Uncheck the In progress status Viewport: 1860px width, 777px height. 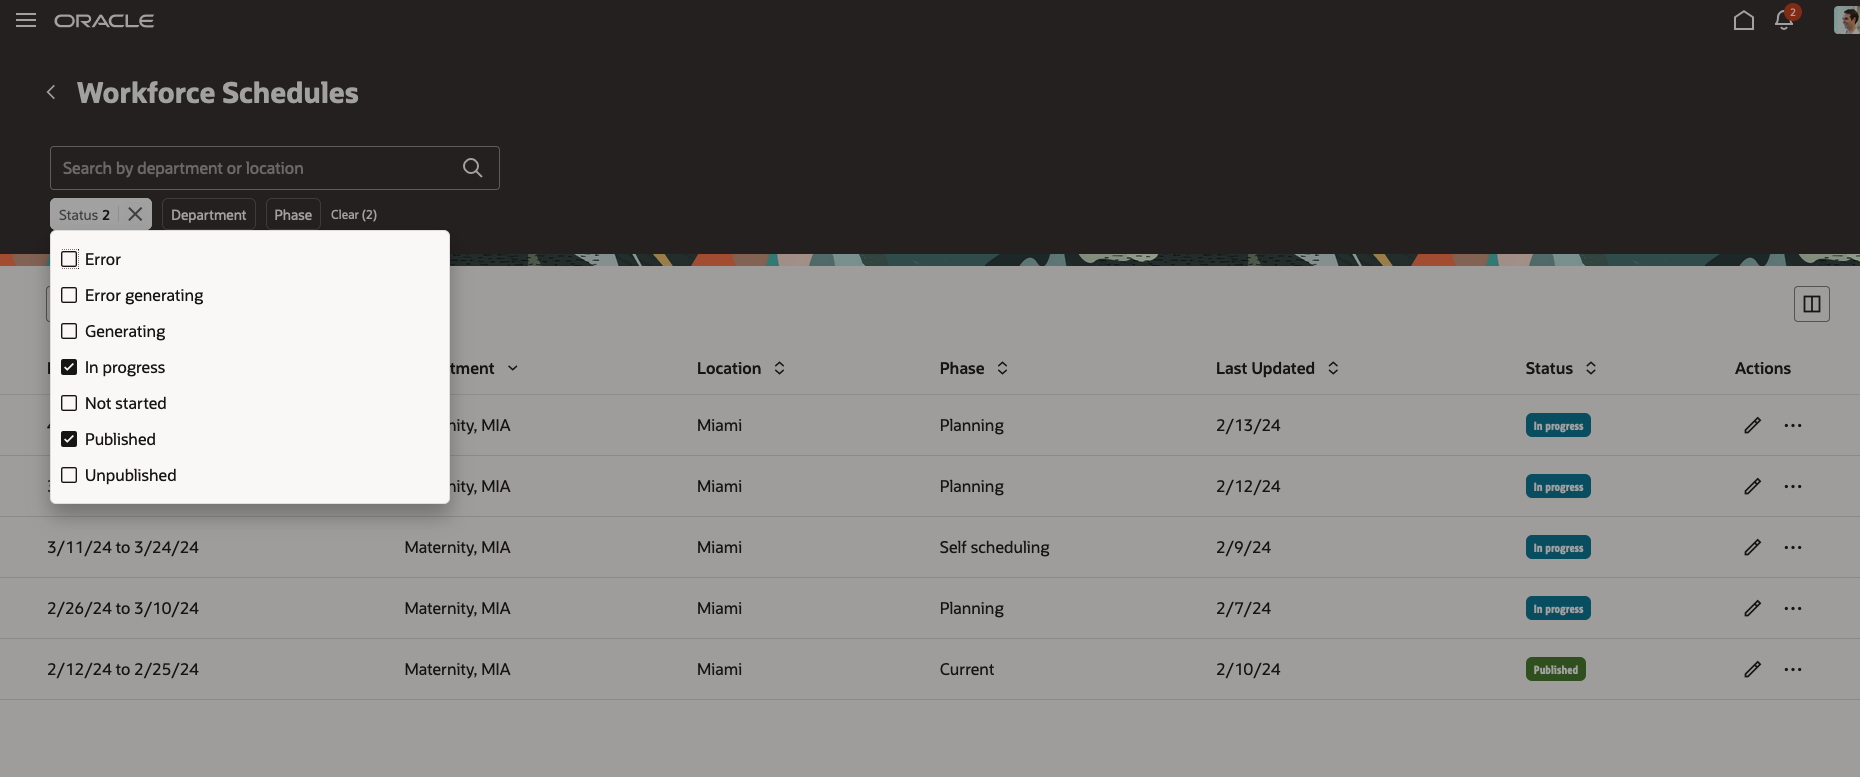[69, 367]
